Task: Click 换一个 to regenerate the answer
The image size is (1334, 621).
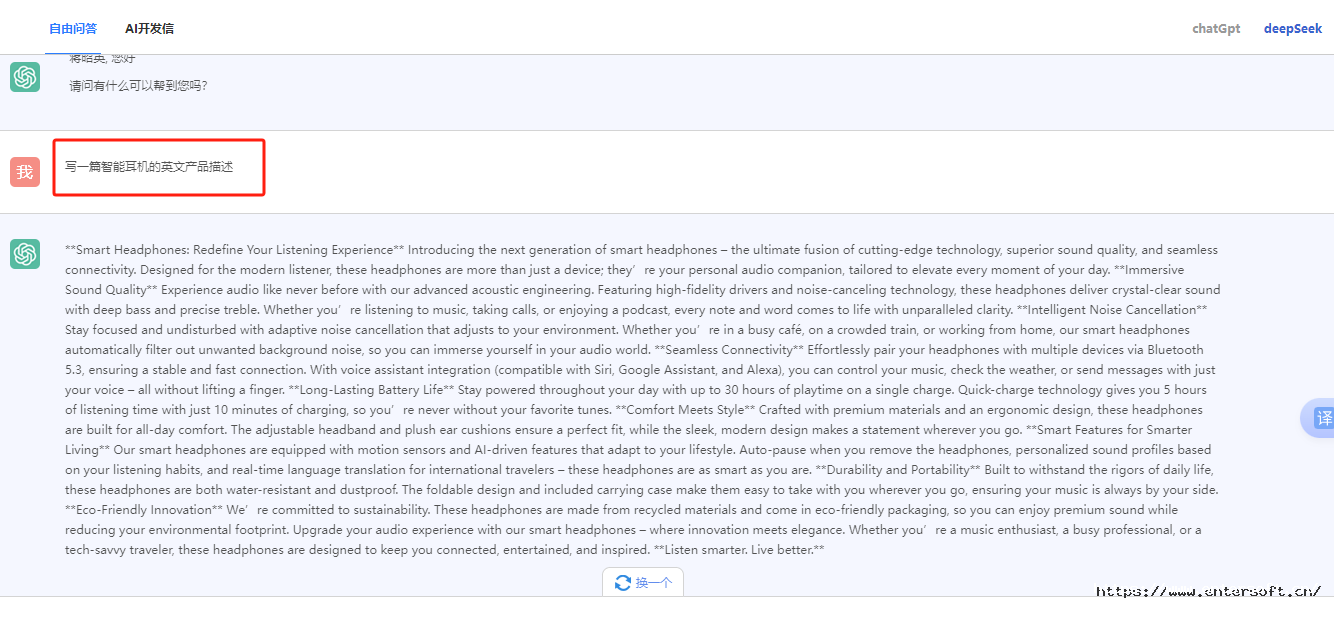Action: (643, 583)
